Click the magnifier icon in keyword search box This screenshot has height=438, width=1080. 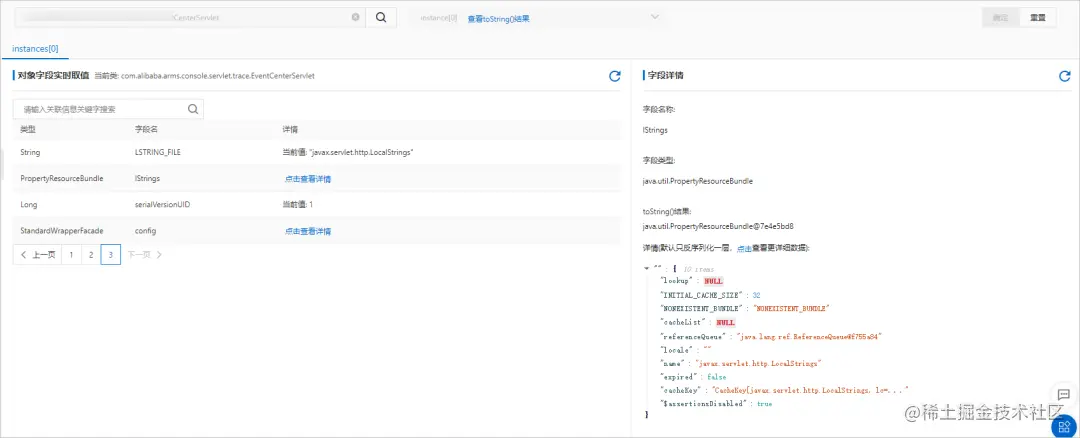193,109
